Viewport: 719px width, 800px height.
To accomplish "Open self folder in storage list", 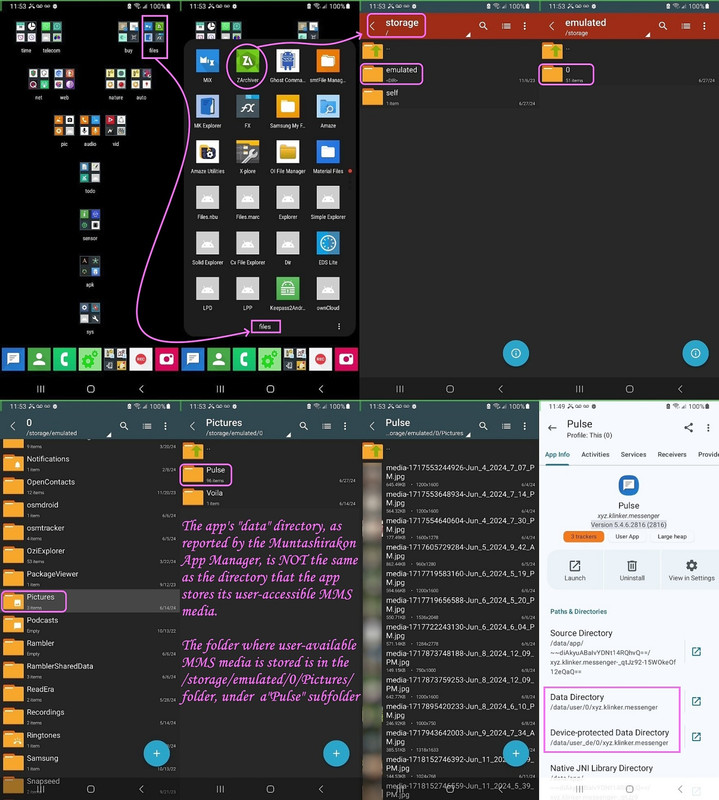I will 449,97.
